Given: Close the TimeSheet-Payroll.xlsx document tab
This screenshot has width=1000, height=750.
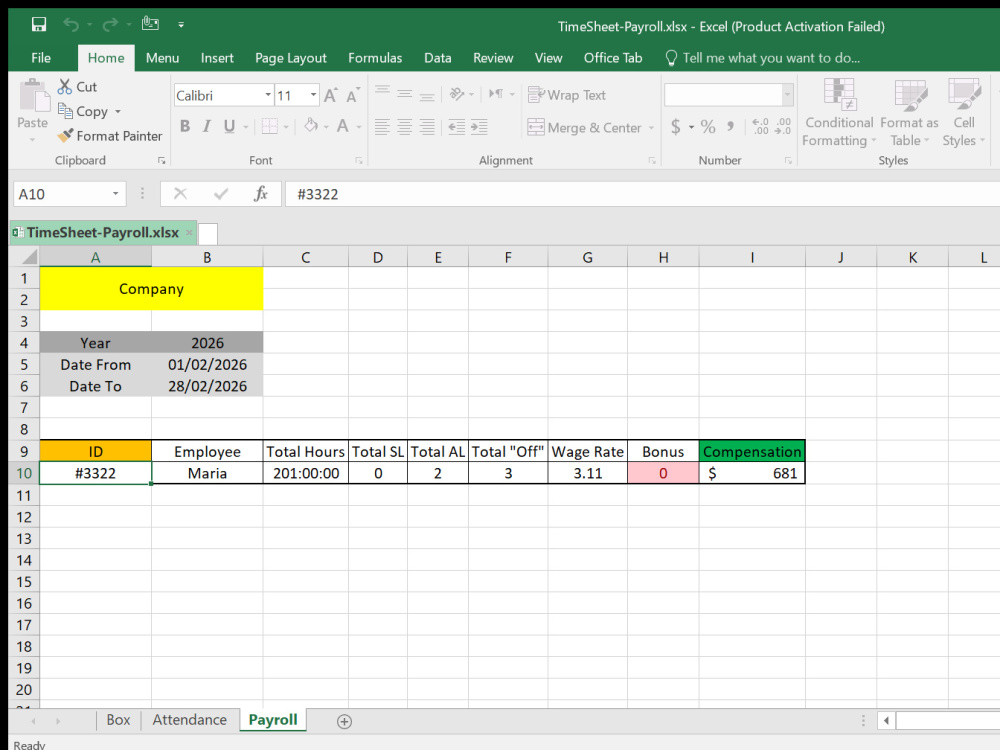Looking at the screenshot, I should pos(189,233).
